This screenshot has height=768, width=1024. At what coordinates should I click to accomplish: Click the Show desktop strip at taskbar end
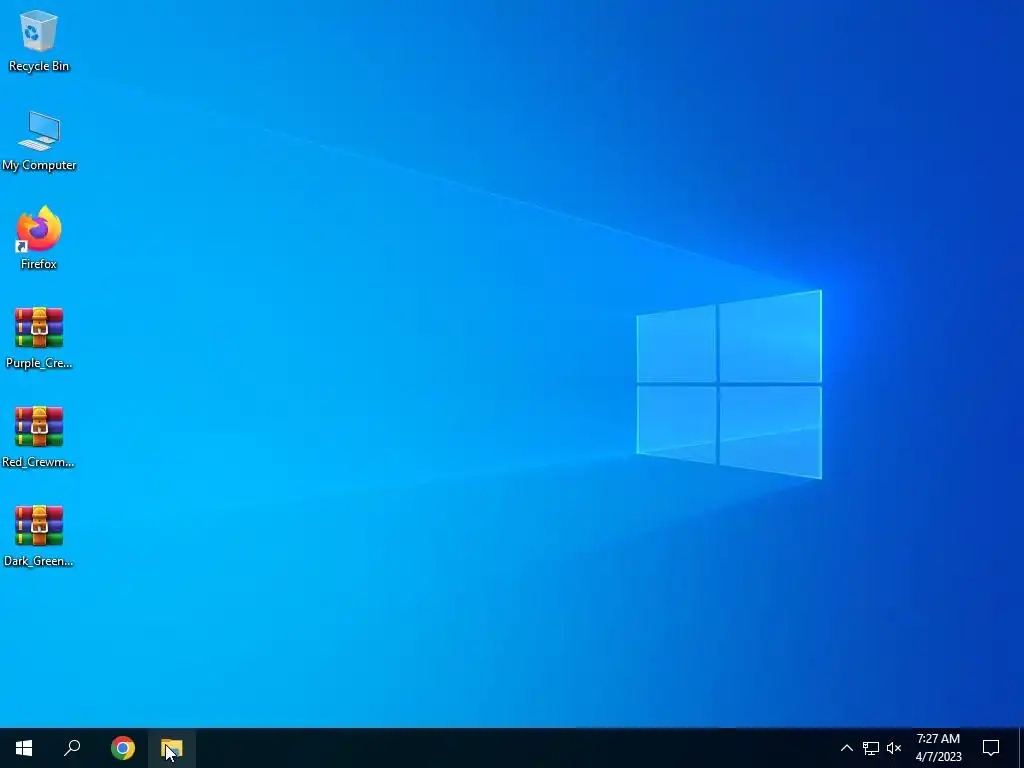pos(1021,748)
